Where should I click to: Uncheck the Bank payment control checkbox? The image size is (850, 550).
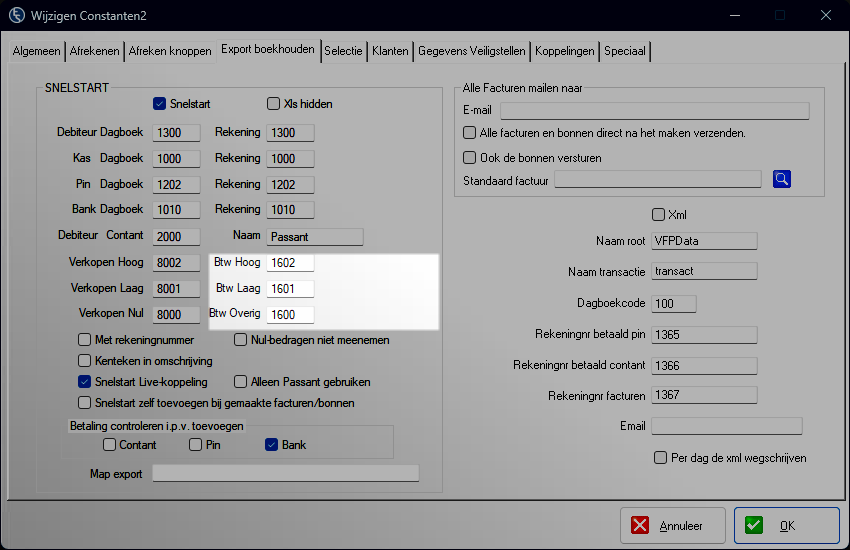click(x=271, y=445)
